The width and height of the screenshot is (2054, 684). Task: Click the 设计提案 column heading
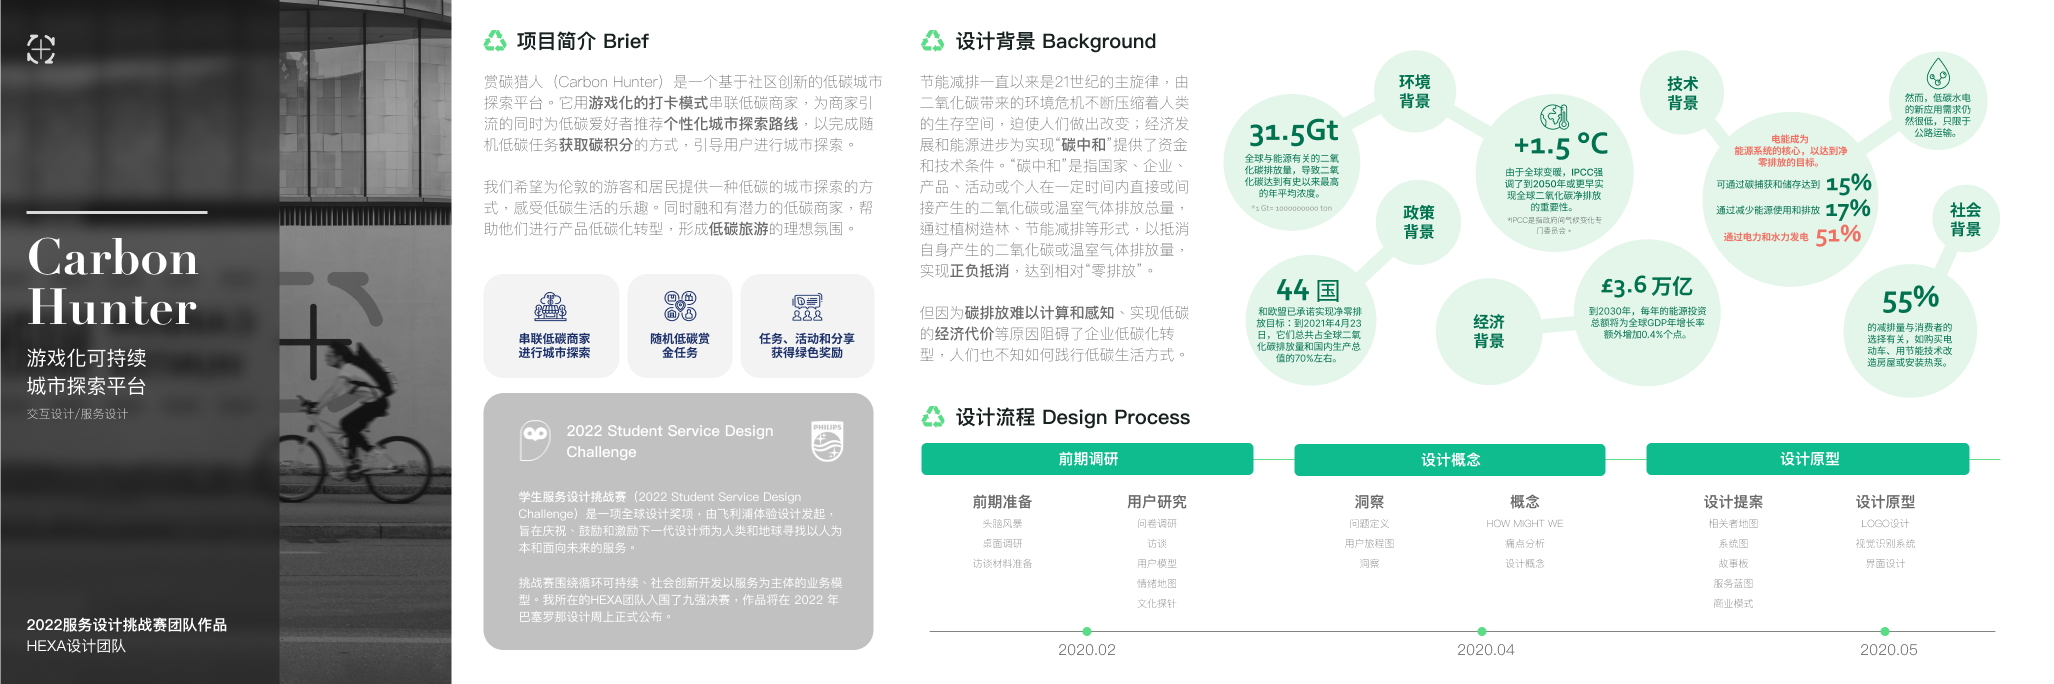1733,502
